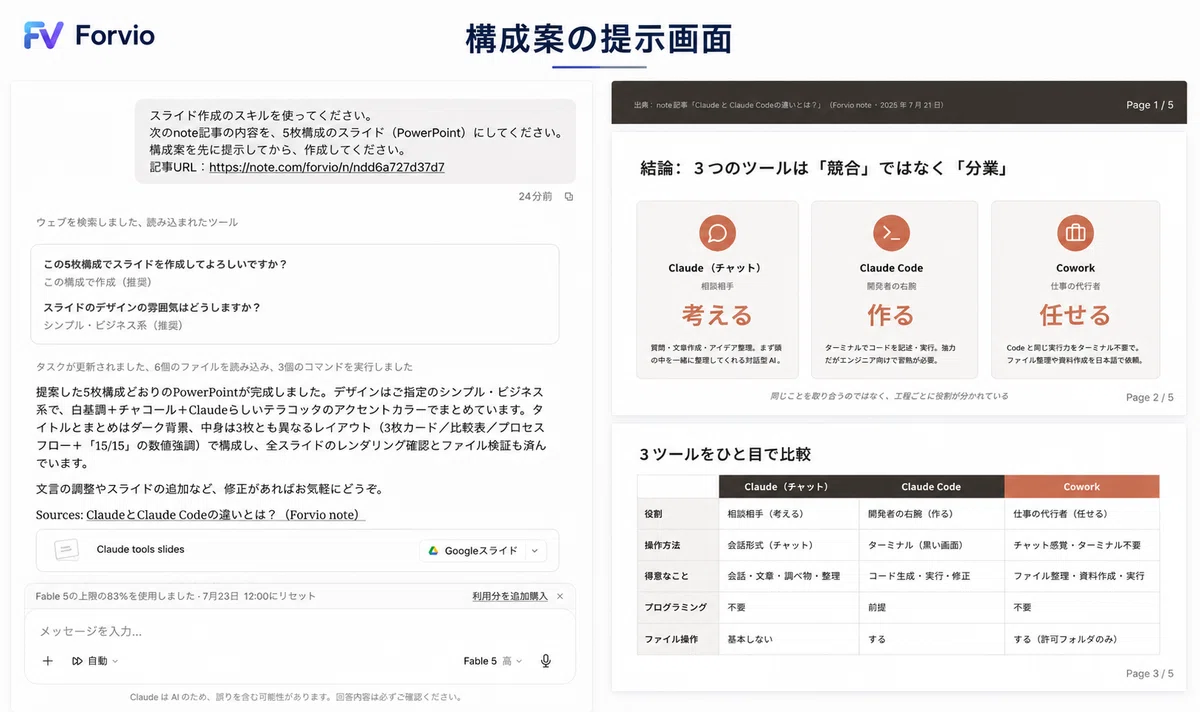This screenshot has height=712, width=1200.
Task: Click the Page 3 / 5 label
Action: [x=1149, y=673]
